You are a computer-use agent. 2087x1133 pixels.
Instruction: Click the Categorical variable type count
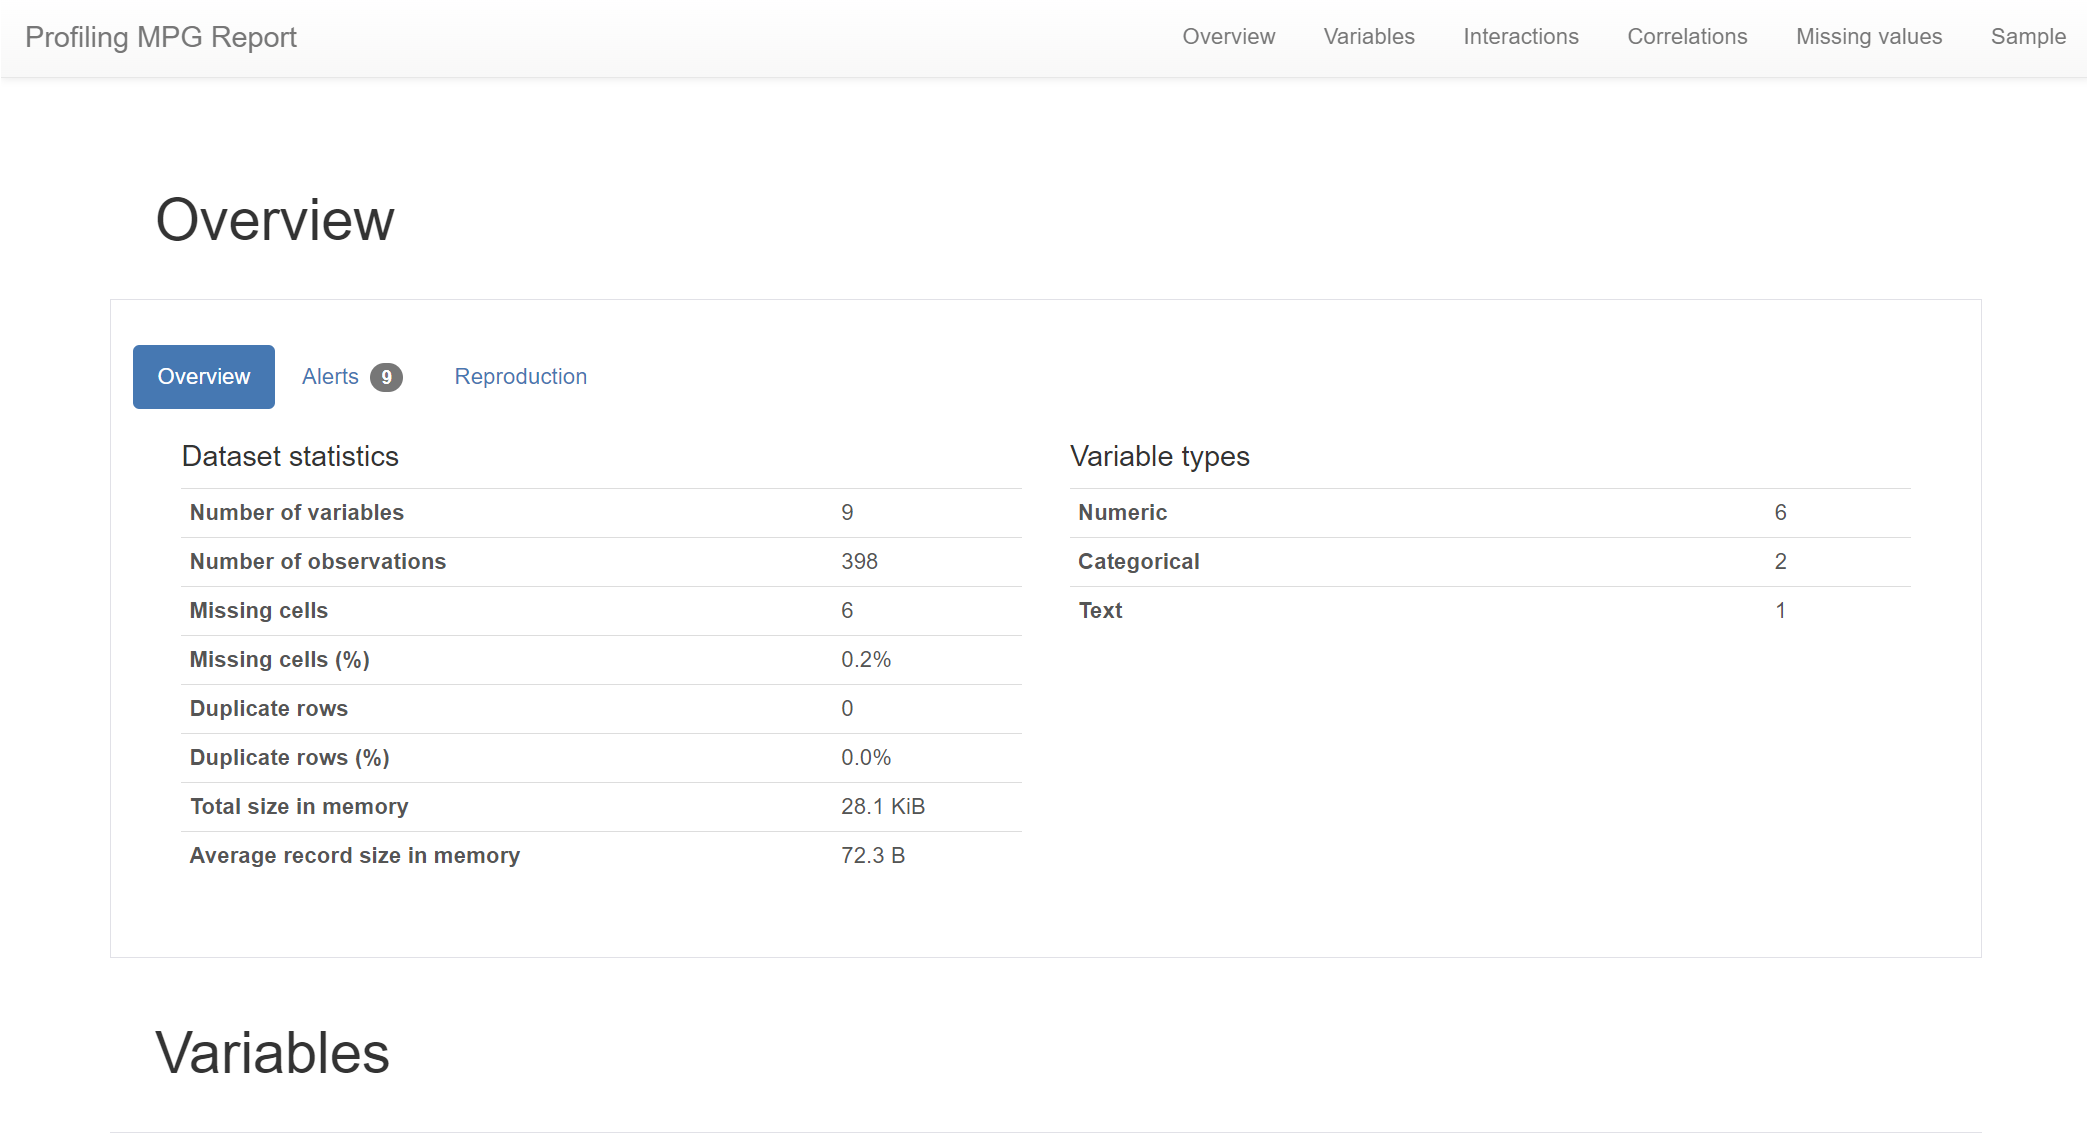(x=1780, y=562)
